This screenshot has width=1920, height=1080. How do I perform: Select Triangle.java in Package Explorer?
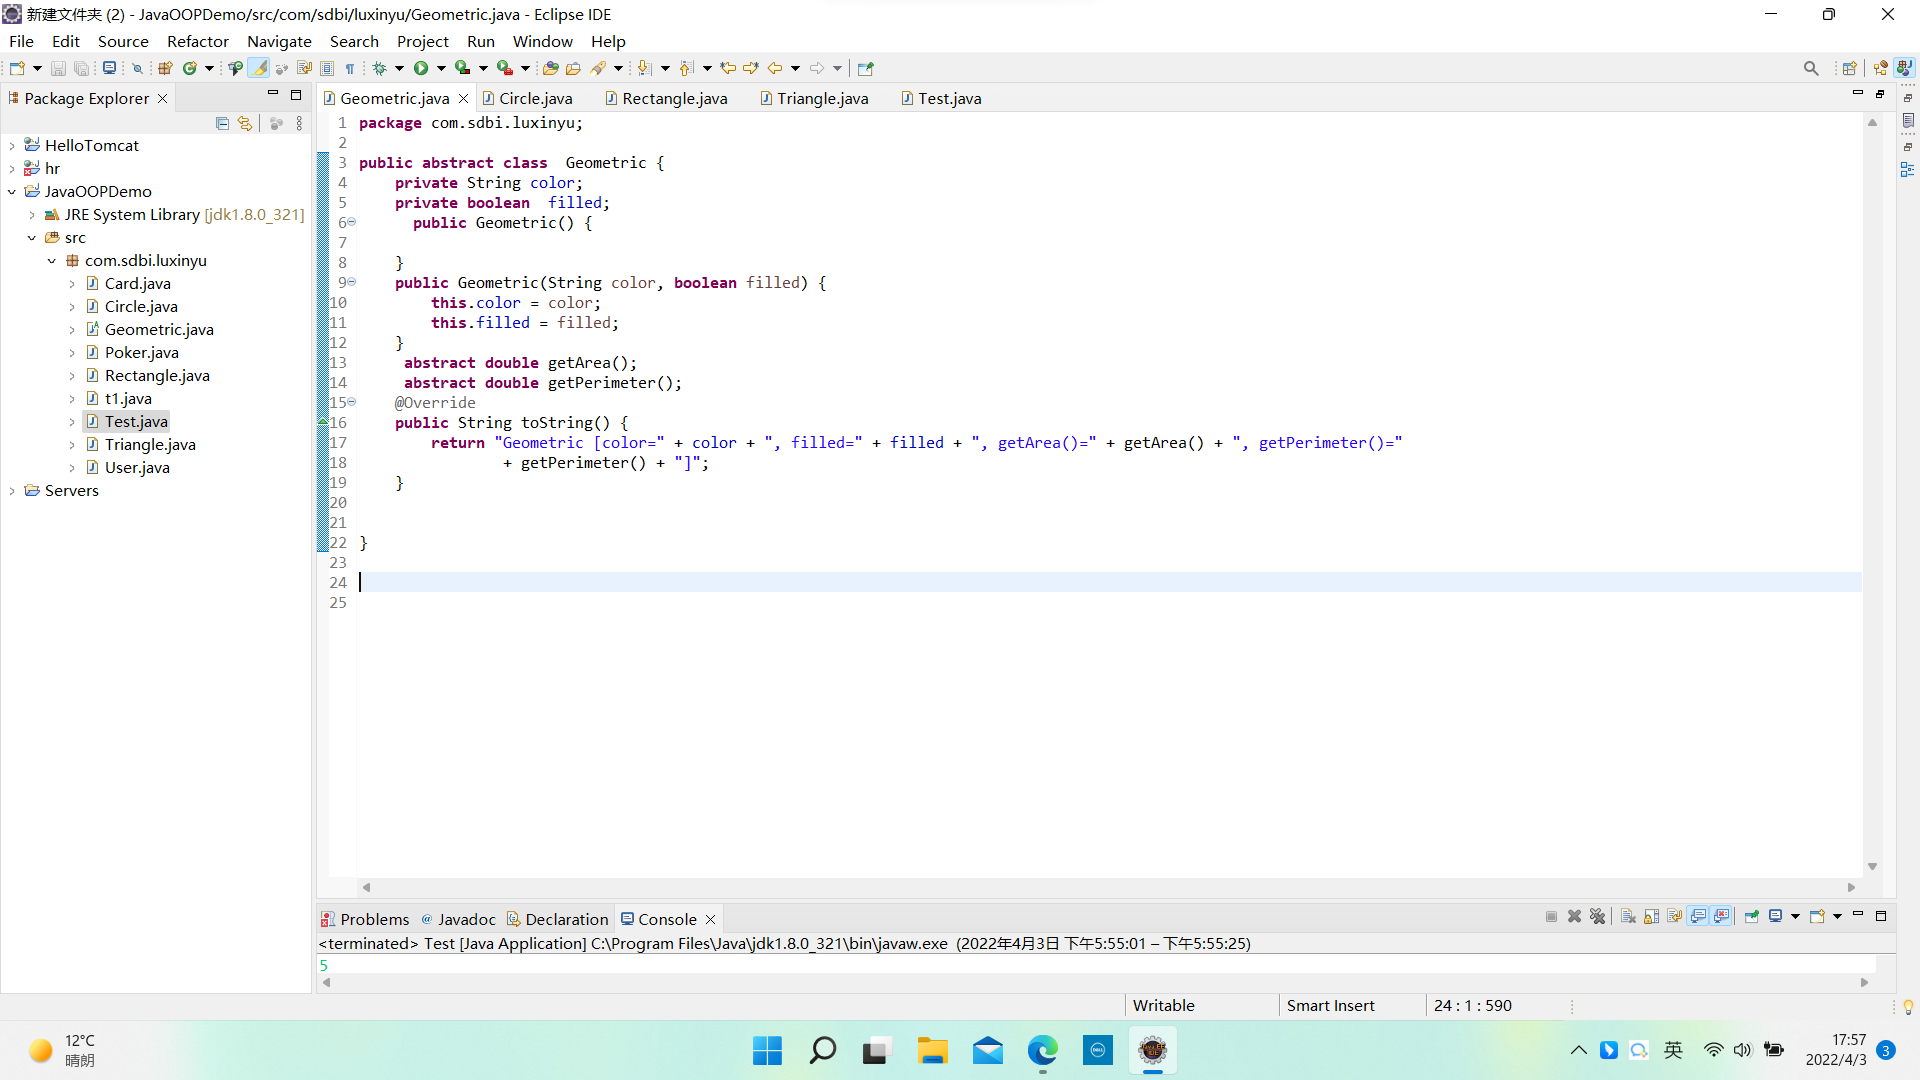tap(150, 444)
